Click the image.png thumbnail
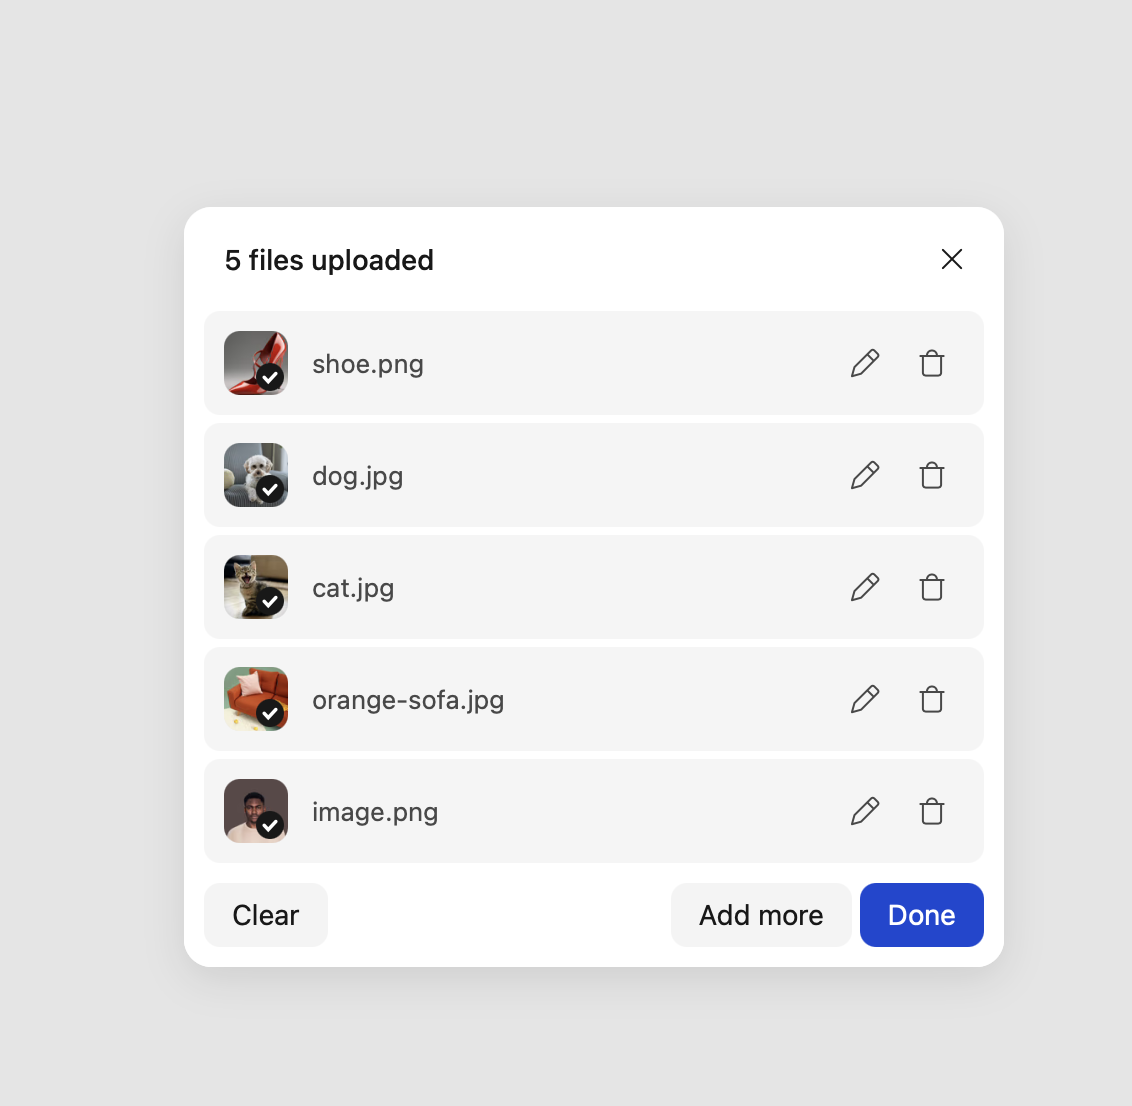Viewport: 1132px width, 1106px height. 255,811
